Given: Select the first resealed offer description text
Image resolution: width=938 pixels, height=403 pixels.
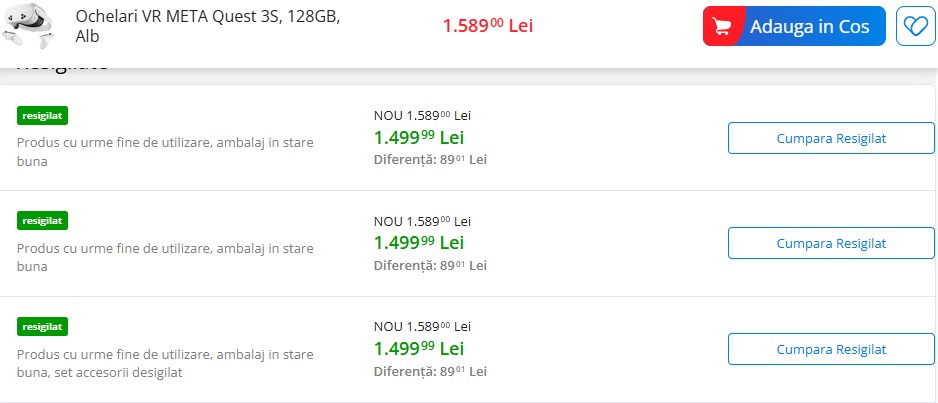Looking at the screenshot, I should click(x=165, y=151).
